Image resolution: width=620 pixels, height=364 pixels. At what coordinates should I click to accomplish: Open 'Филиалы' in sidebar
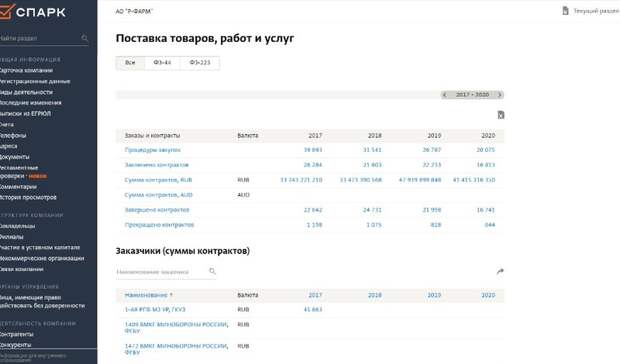11,237
